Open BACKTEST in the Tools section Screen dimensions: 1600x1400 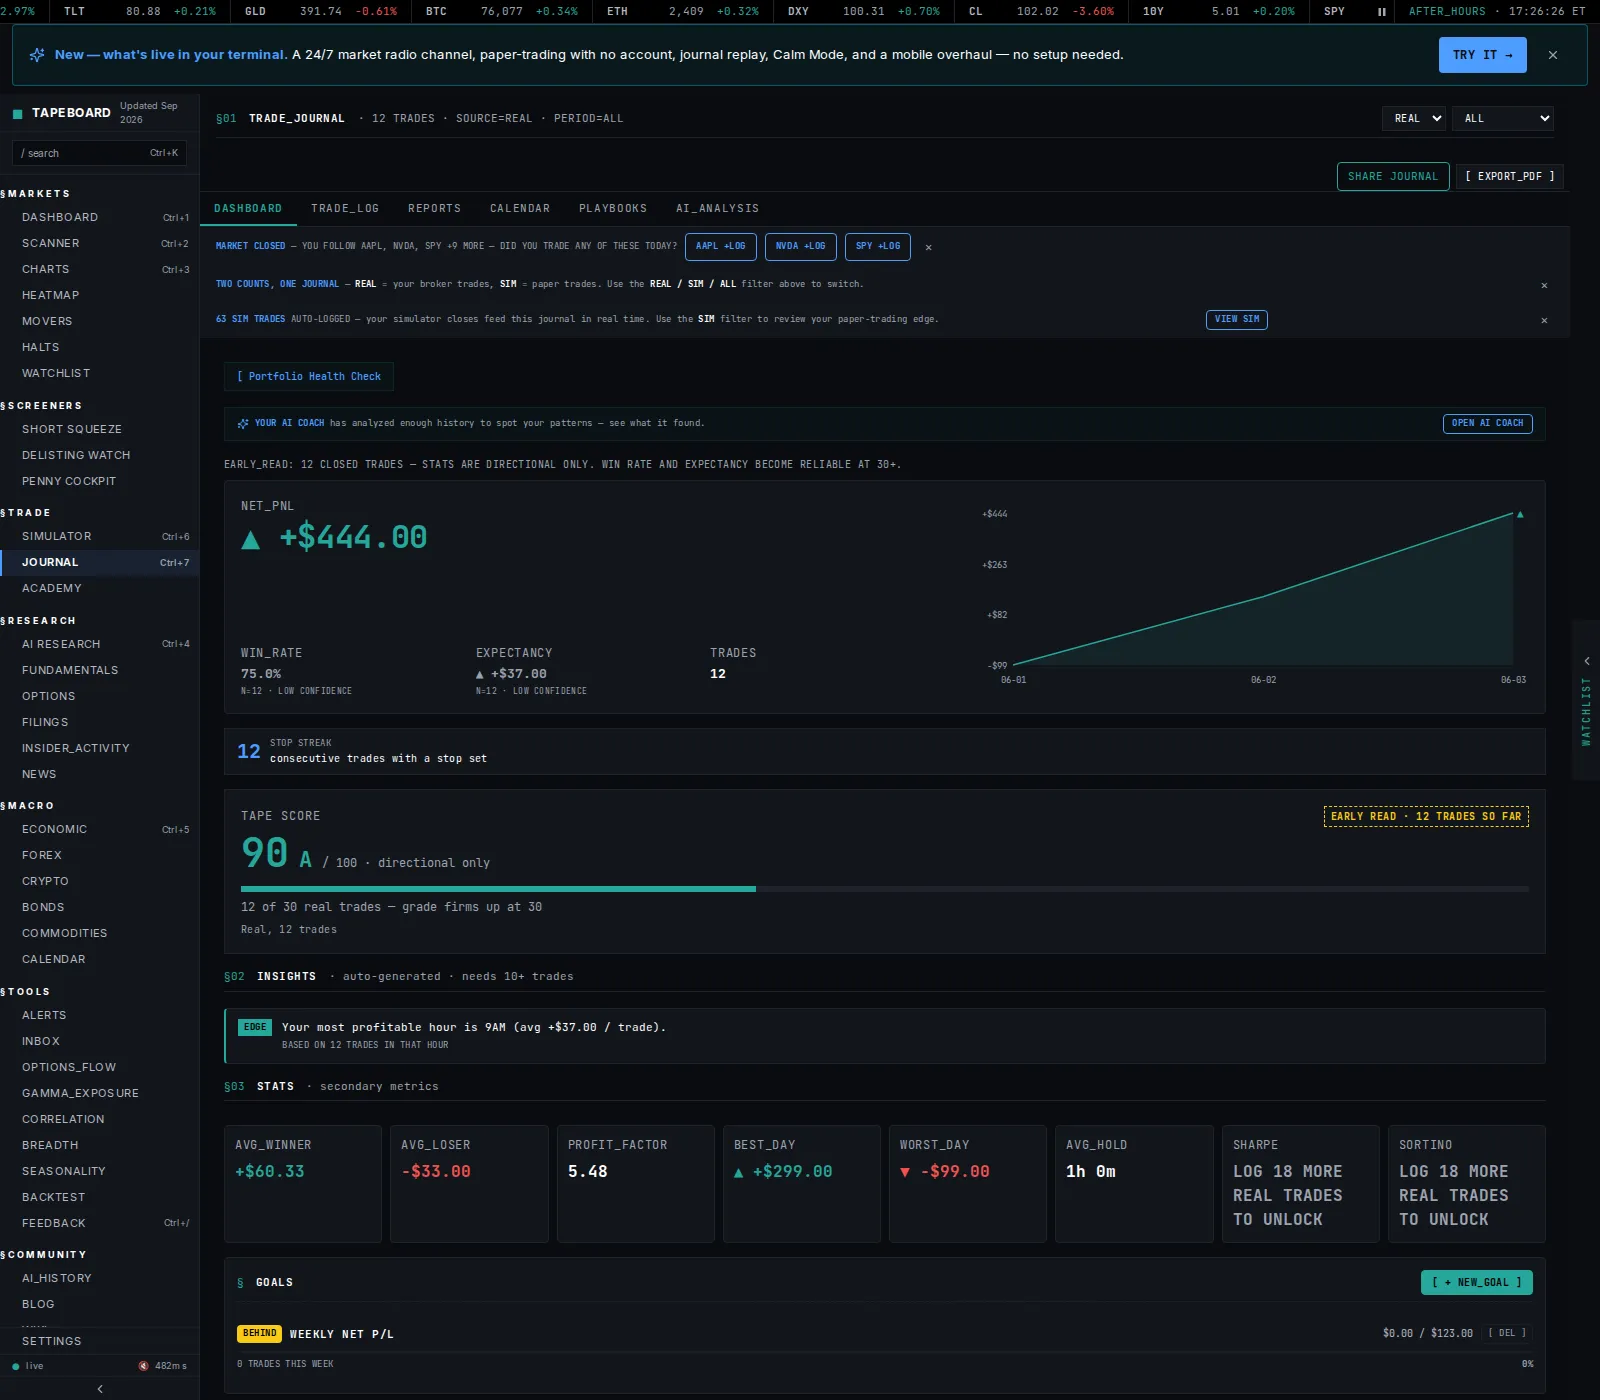pyautogui.click(x=100, y=1197)
